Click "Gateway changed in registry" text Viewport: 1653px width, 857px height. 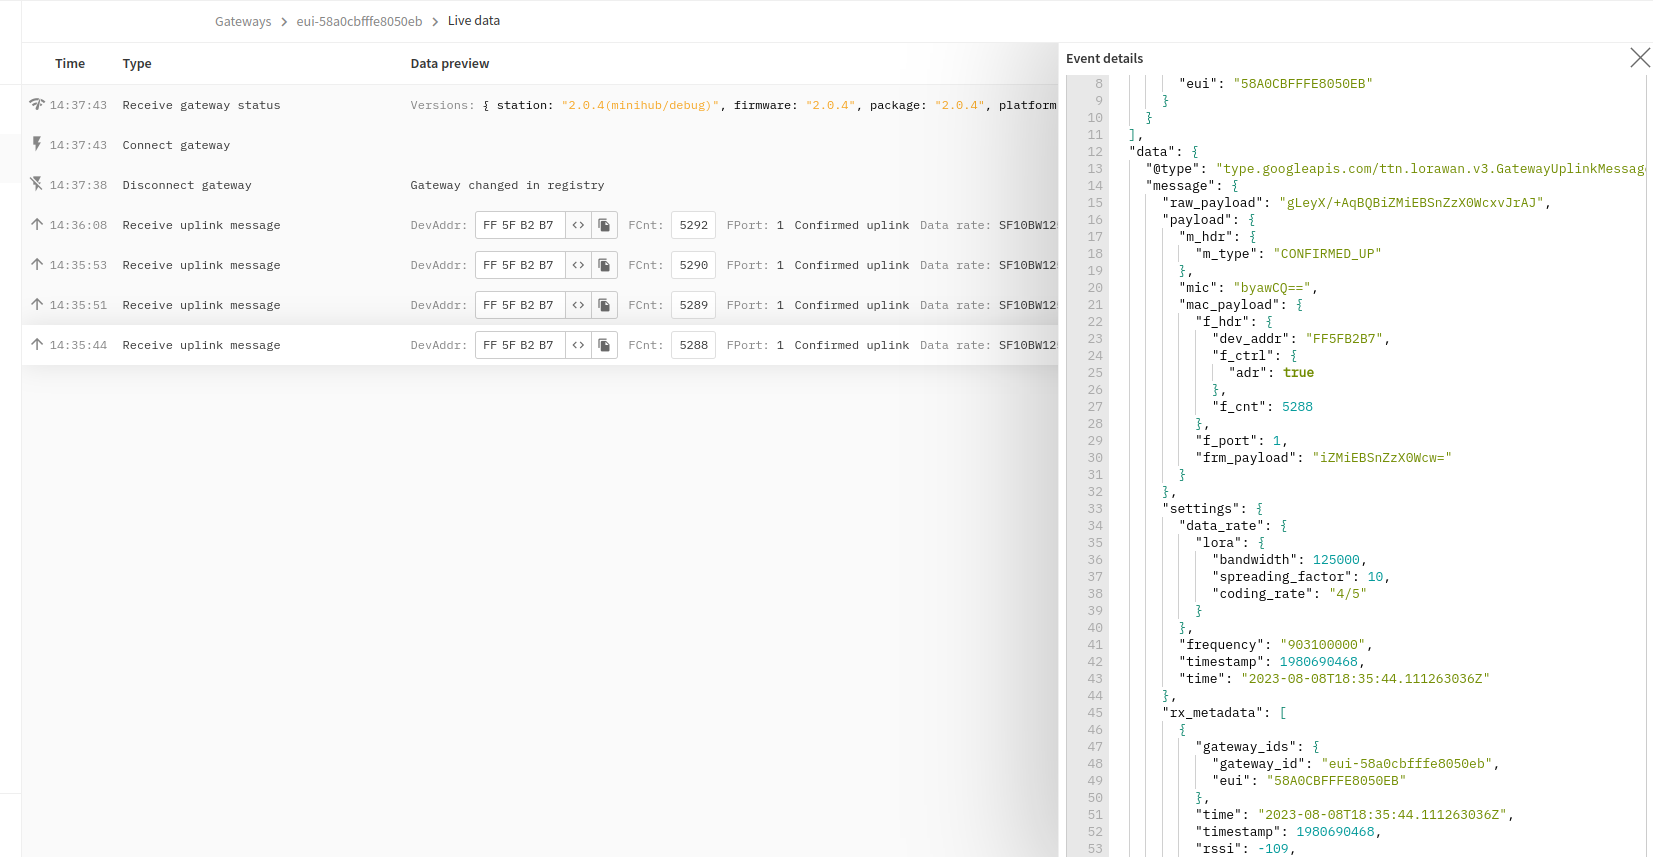pos(507,185)
